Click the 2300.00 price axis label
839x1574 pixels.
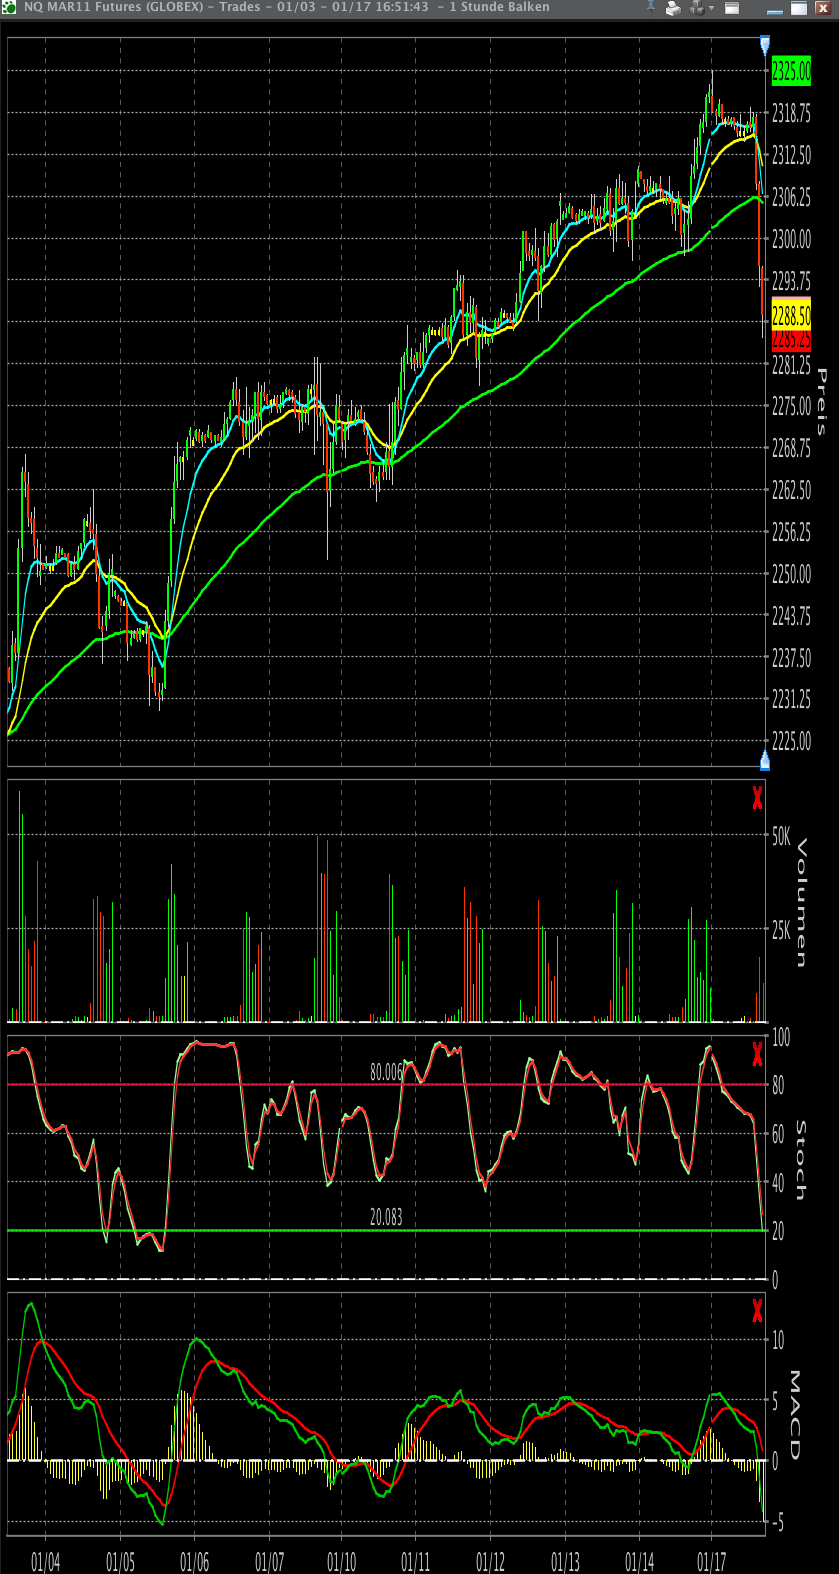click(x=791, y=239)
